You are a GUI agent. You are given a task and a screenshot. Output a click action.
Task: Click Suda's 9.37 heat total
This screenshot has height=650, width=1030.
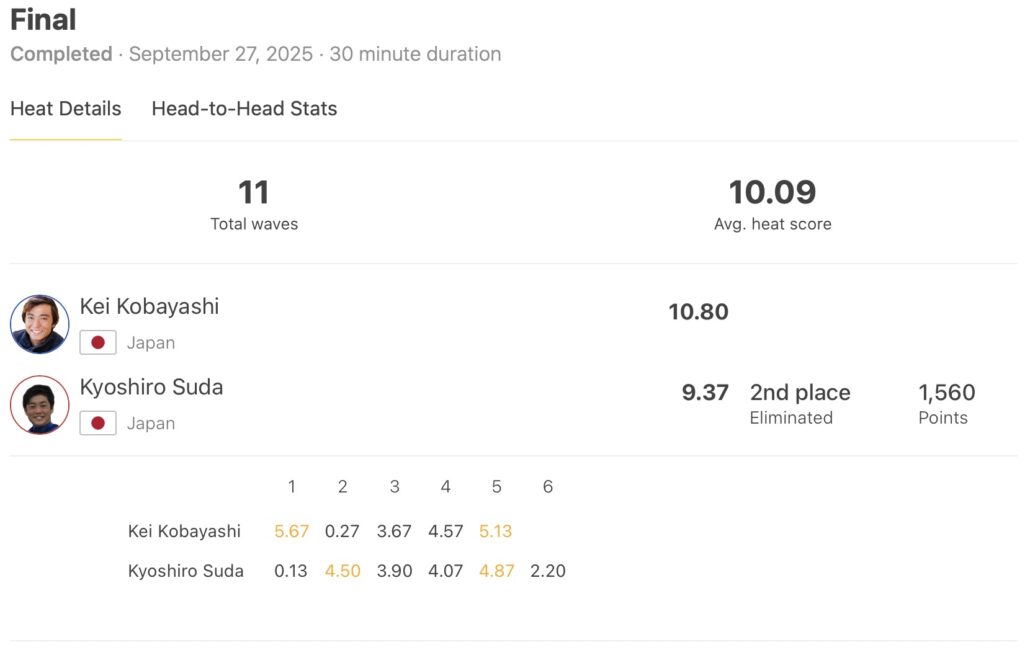click(705, 393)
